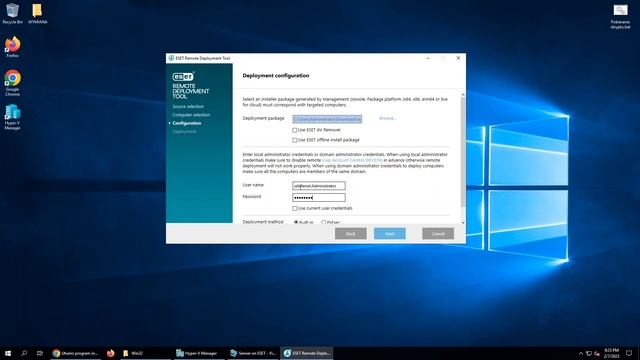
Task: Click the User name field
Action: pyautogui.click(x=319, y=186)
